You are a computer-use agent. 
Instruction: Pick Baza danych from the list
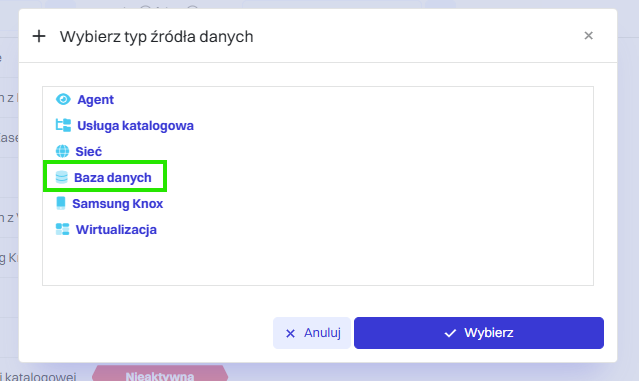coord(112,178)
